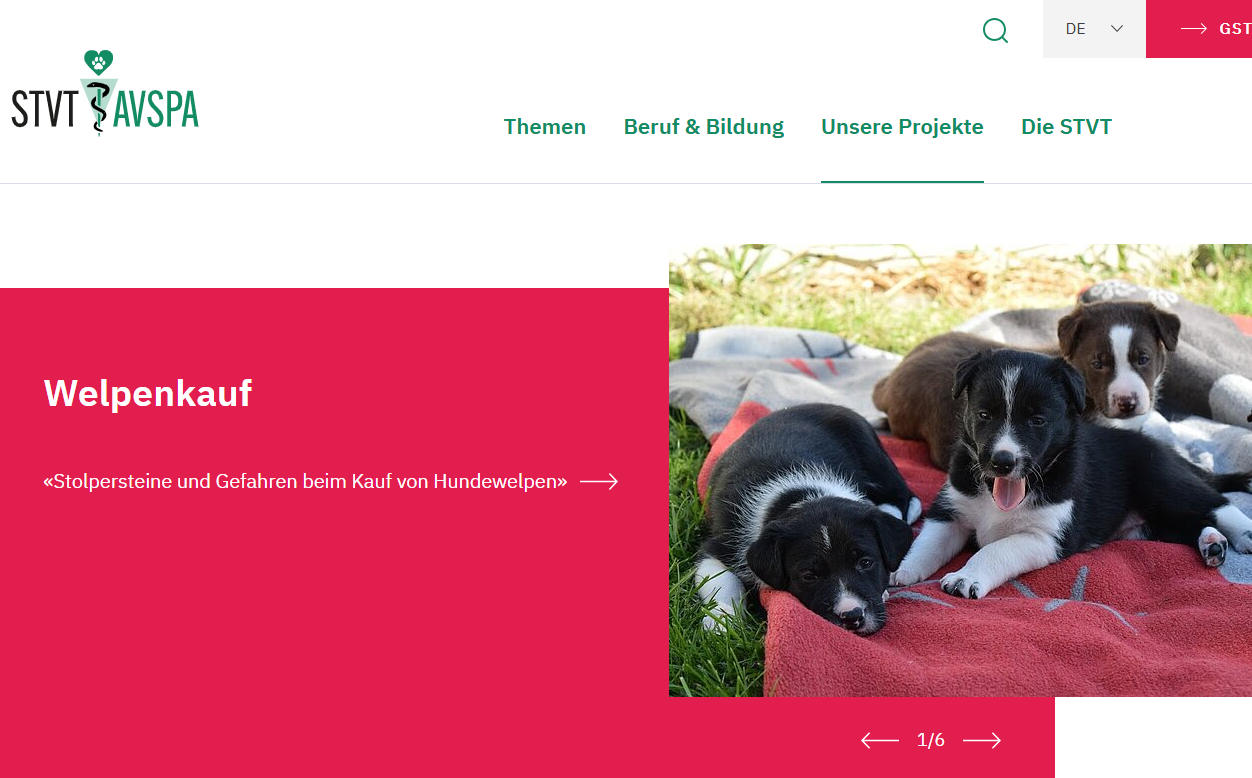This screenshot has width=1252, height=778.
Task: Go to the previous slide arrow
Action: pos(880,740)
